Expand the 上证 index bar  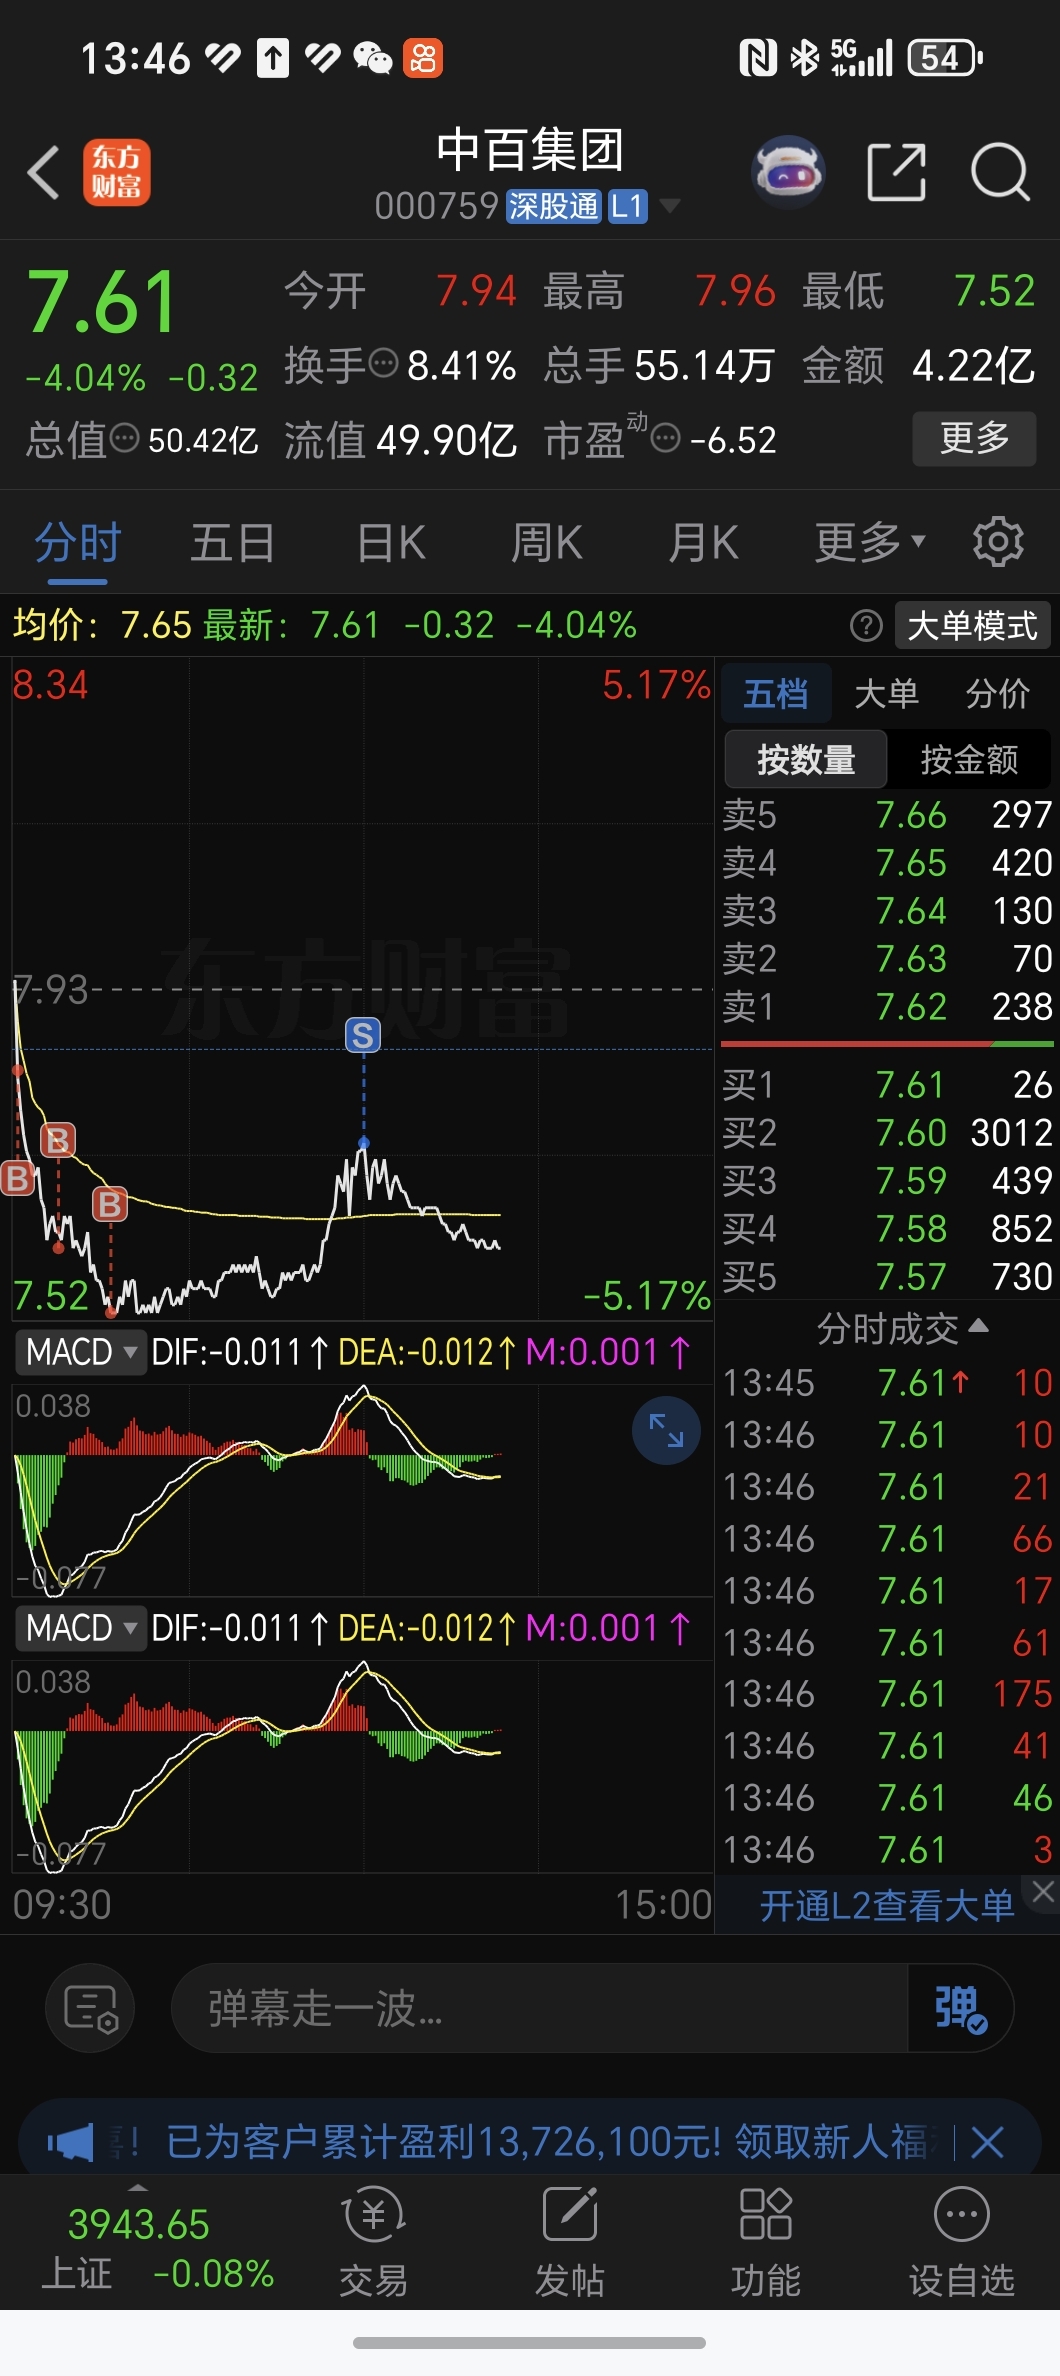click(x=138, y=2188)
